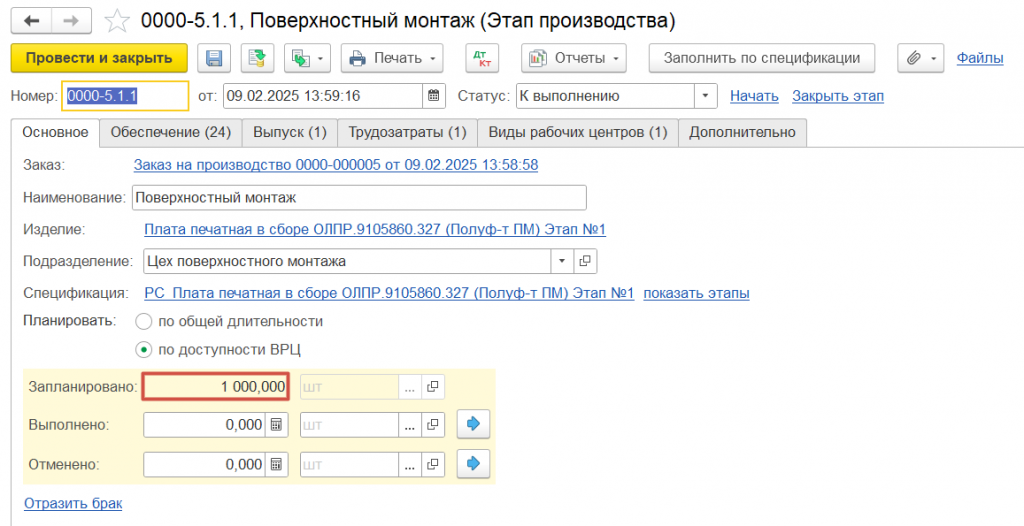Open the Печать dropdown menu
The width and height of the screenshot is (1024, 526).
[x=392, y=58]
